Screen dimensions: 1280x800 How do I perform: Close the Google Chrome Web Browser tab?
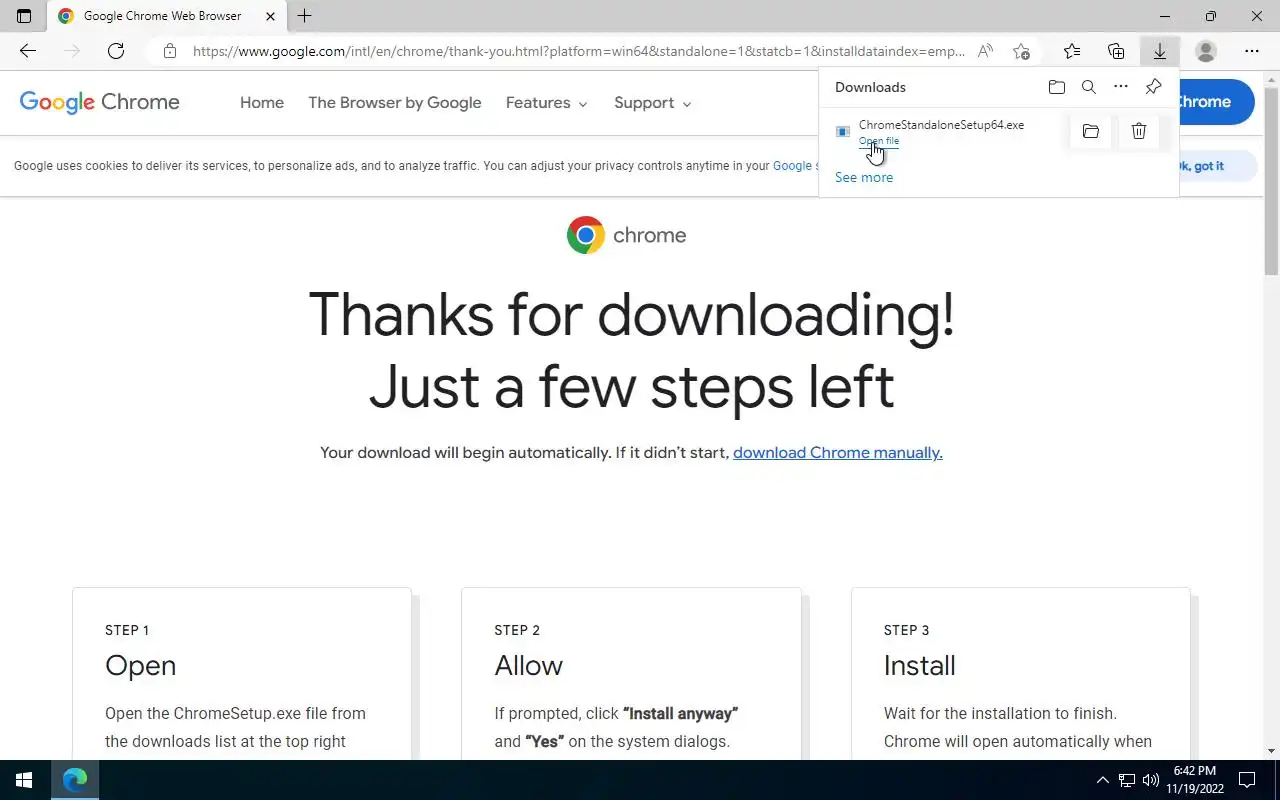click(270, 16)
